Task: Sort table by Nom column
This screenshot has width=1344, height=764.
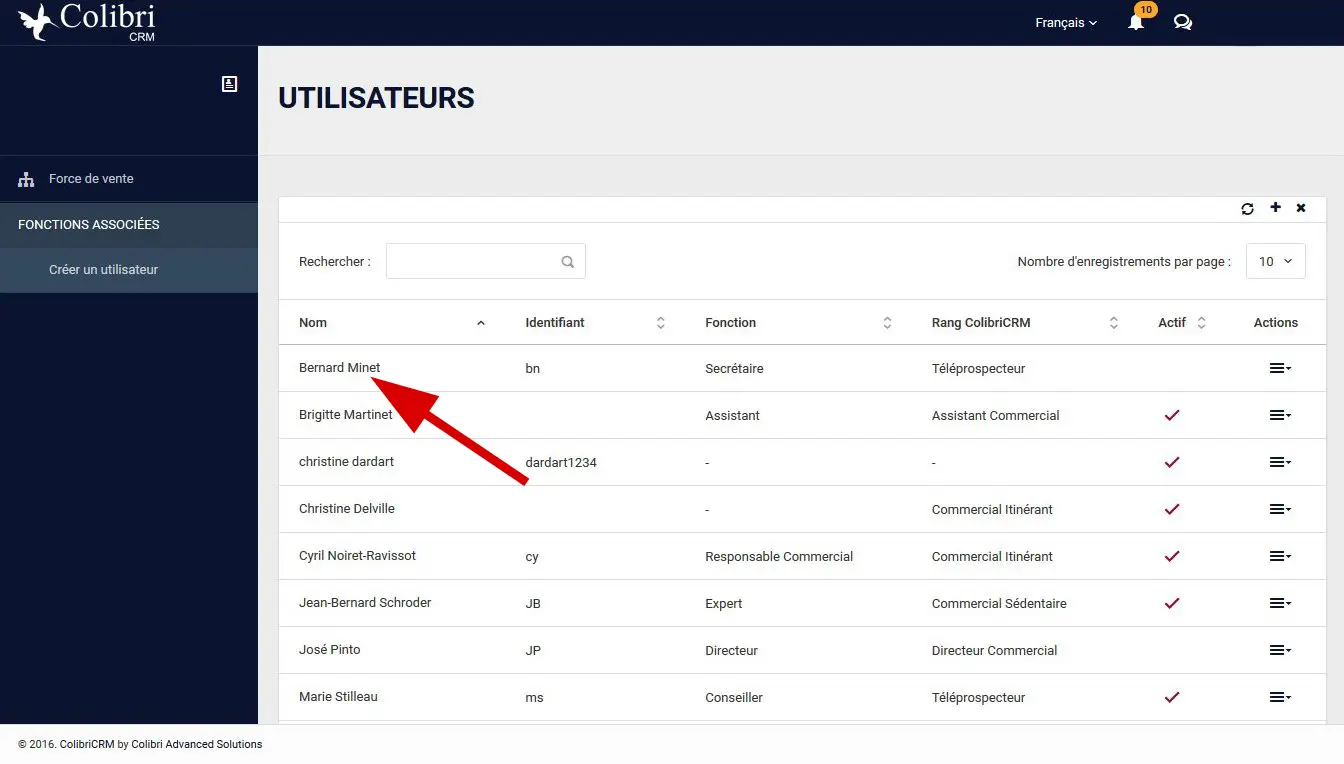Action: (392, 323)
